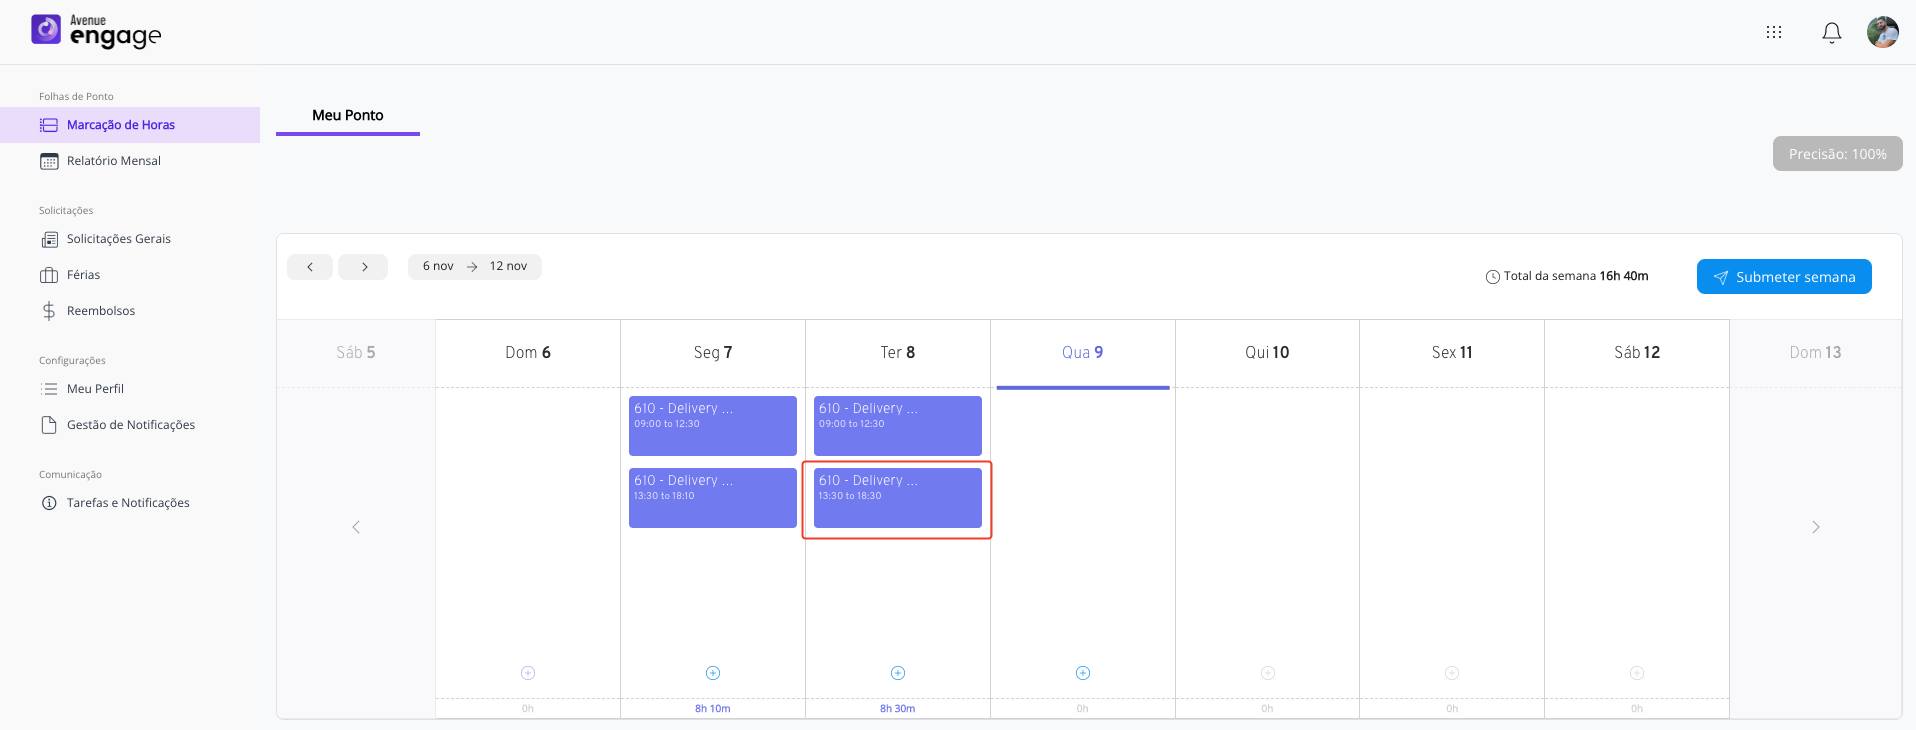Select the Sex 11 day header
The width and height of the screenshot is (1916, 730).
pos(1452,353)
